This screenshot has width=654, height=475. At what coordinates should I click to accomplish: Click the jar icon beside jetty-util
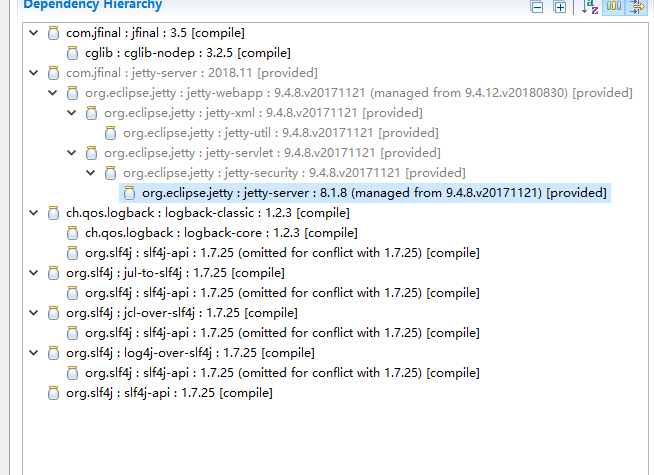pyautogui.click(x=111, y=133)
